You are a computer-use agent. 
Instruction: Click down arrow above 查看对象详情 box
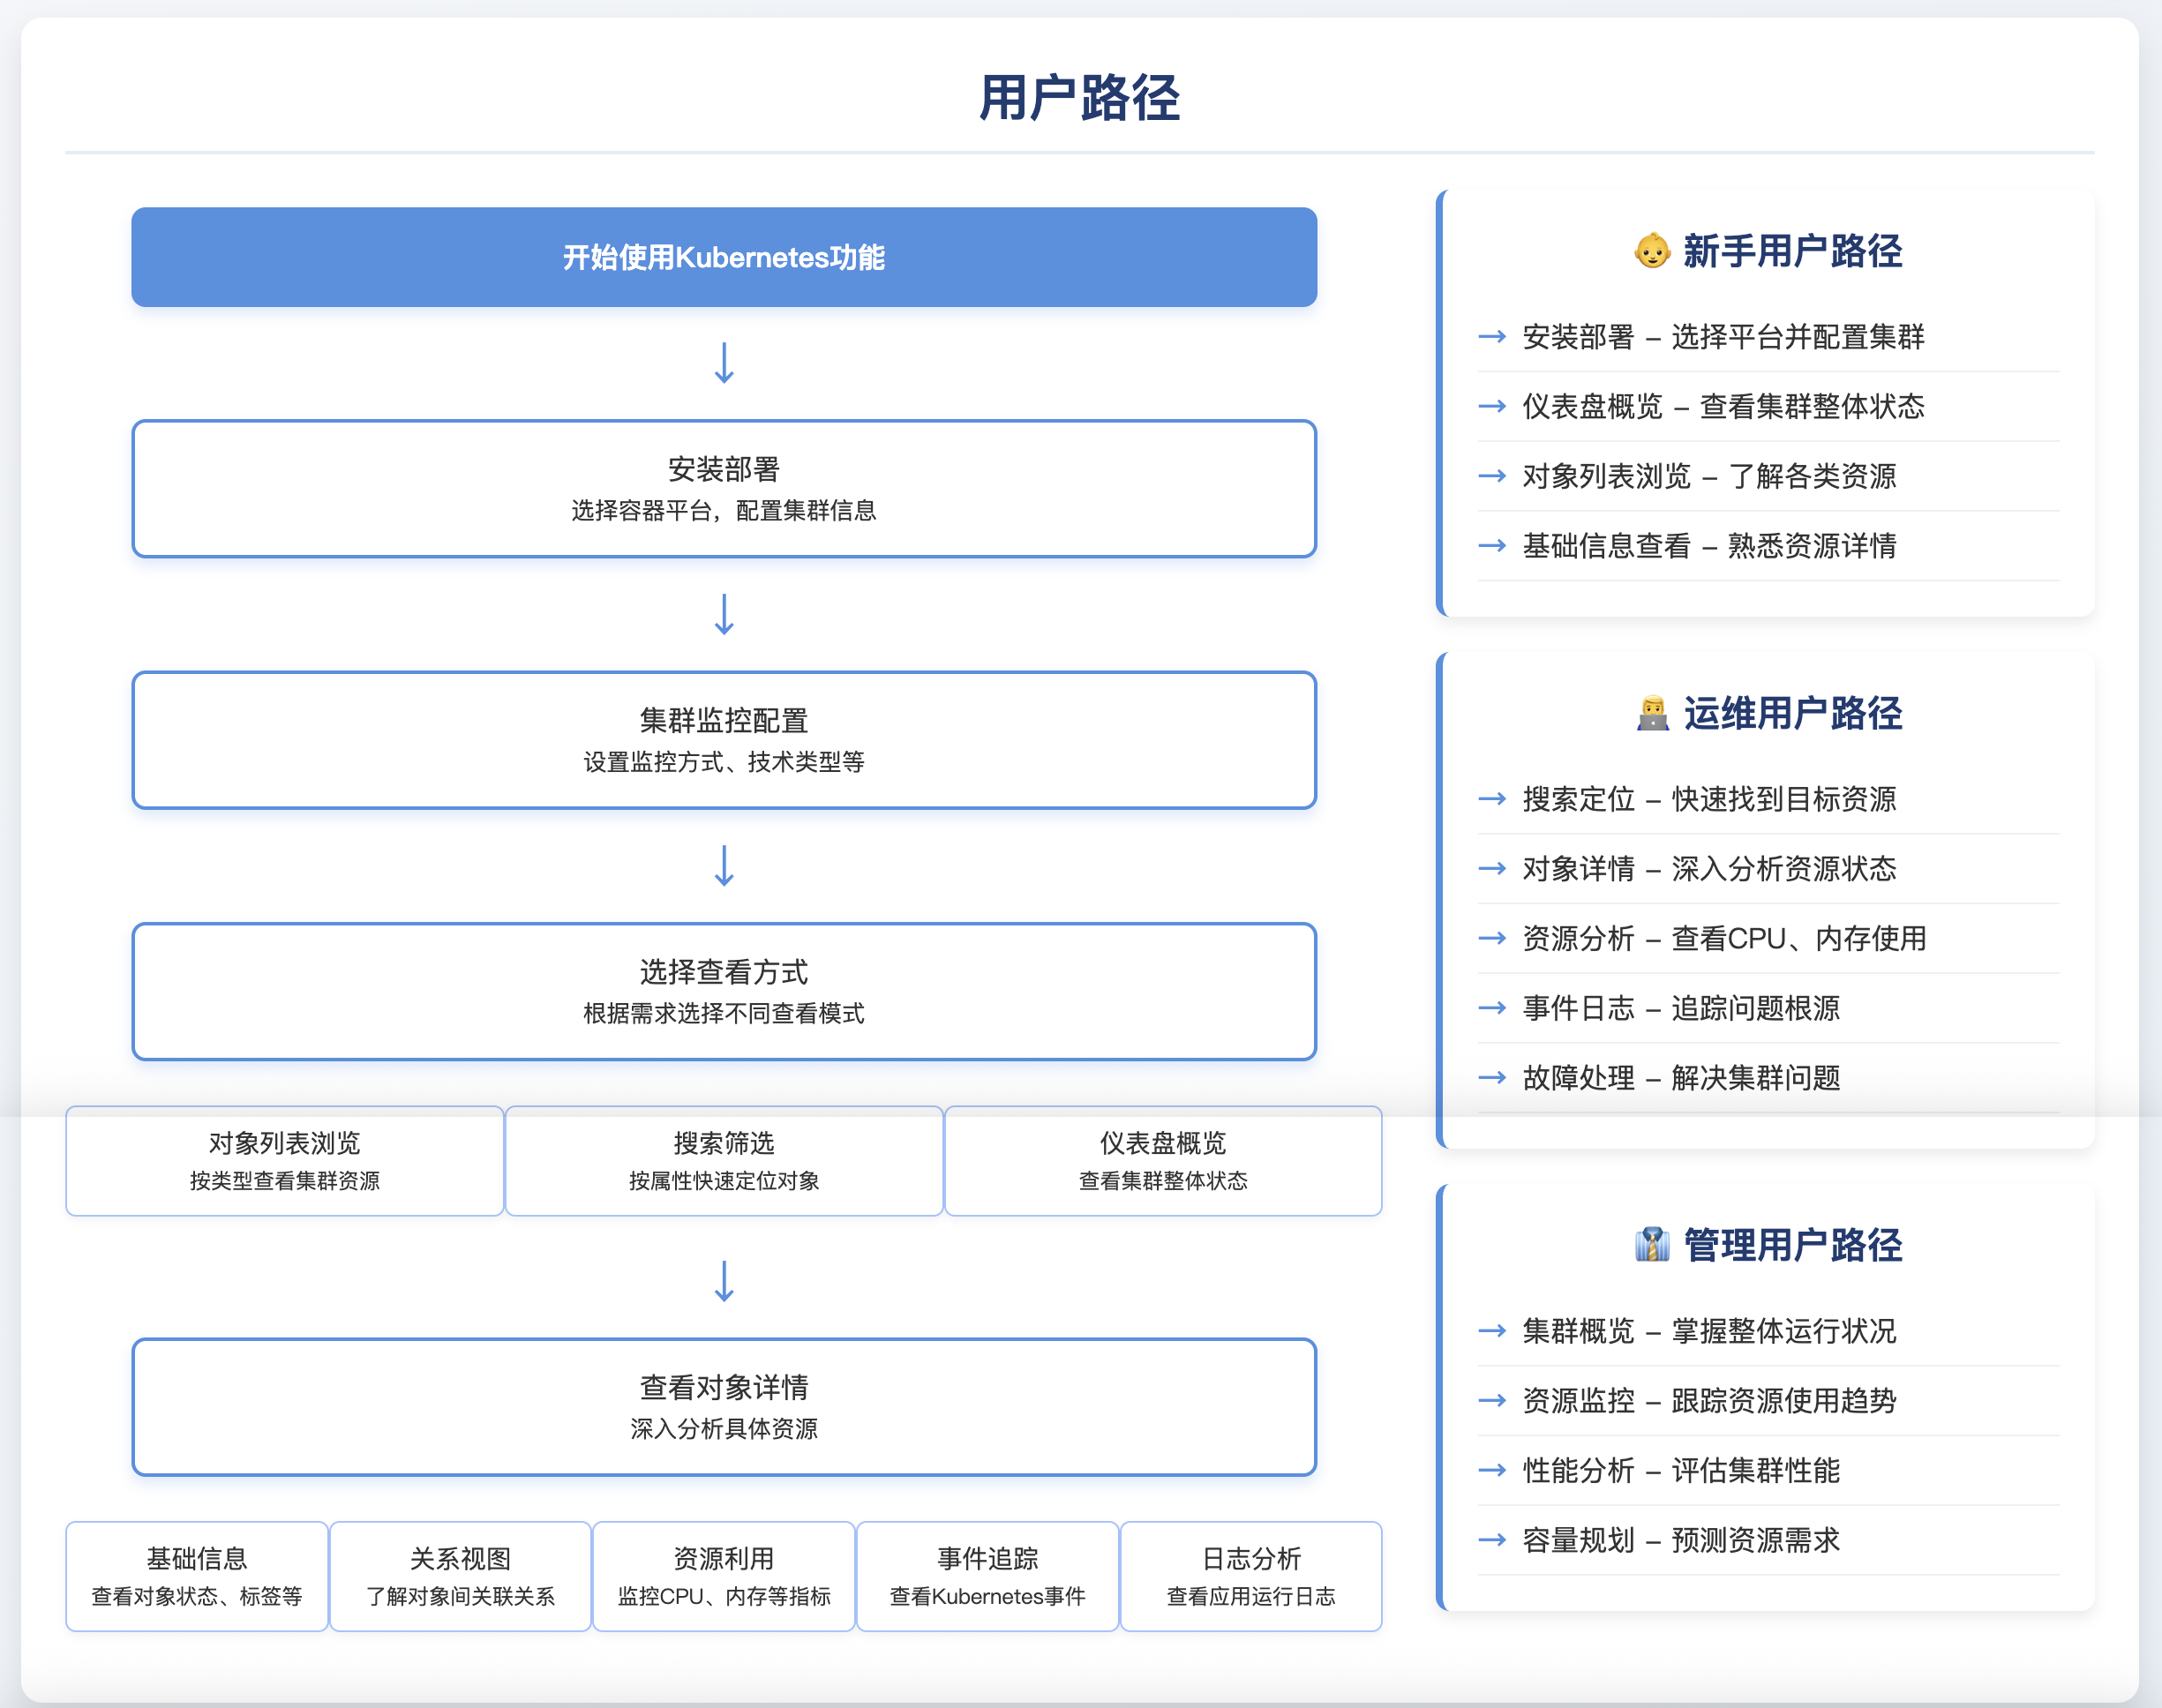click(x=724, y=1281)
